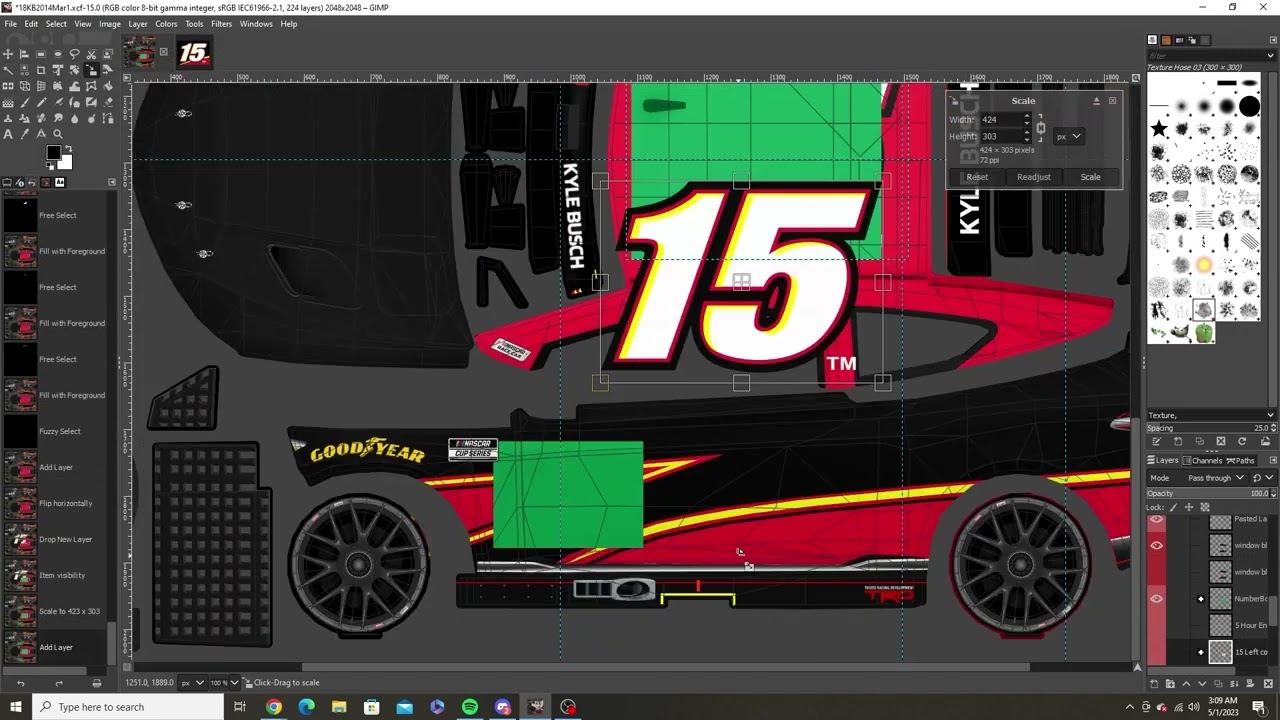The image size is (1280, 720).
Task: Select the Zoom magnifier tool
Action: pyautogui.click(x=58, y=134)
